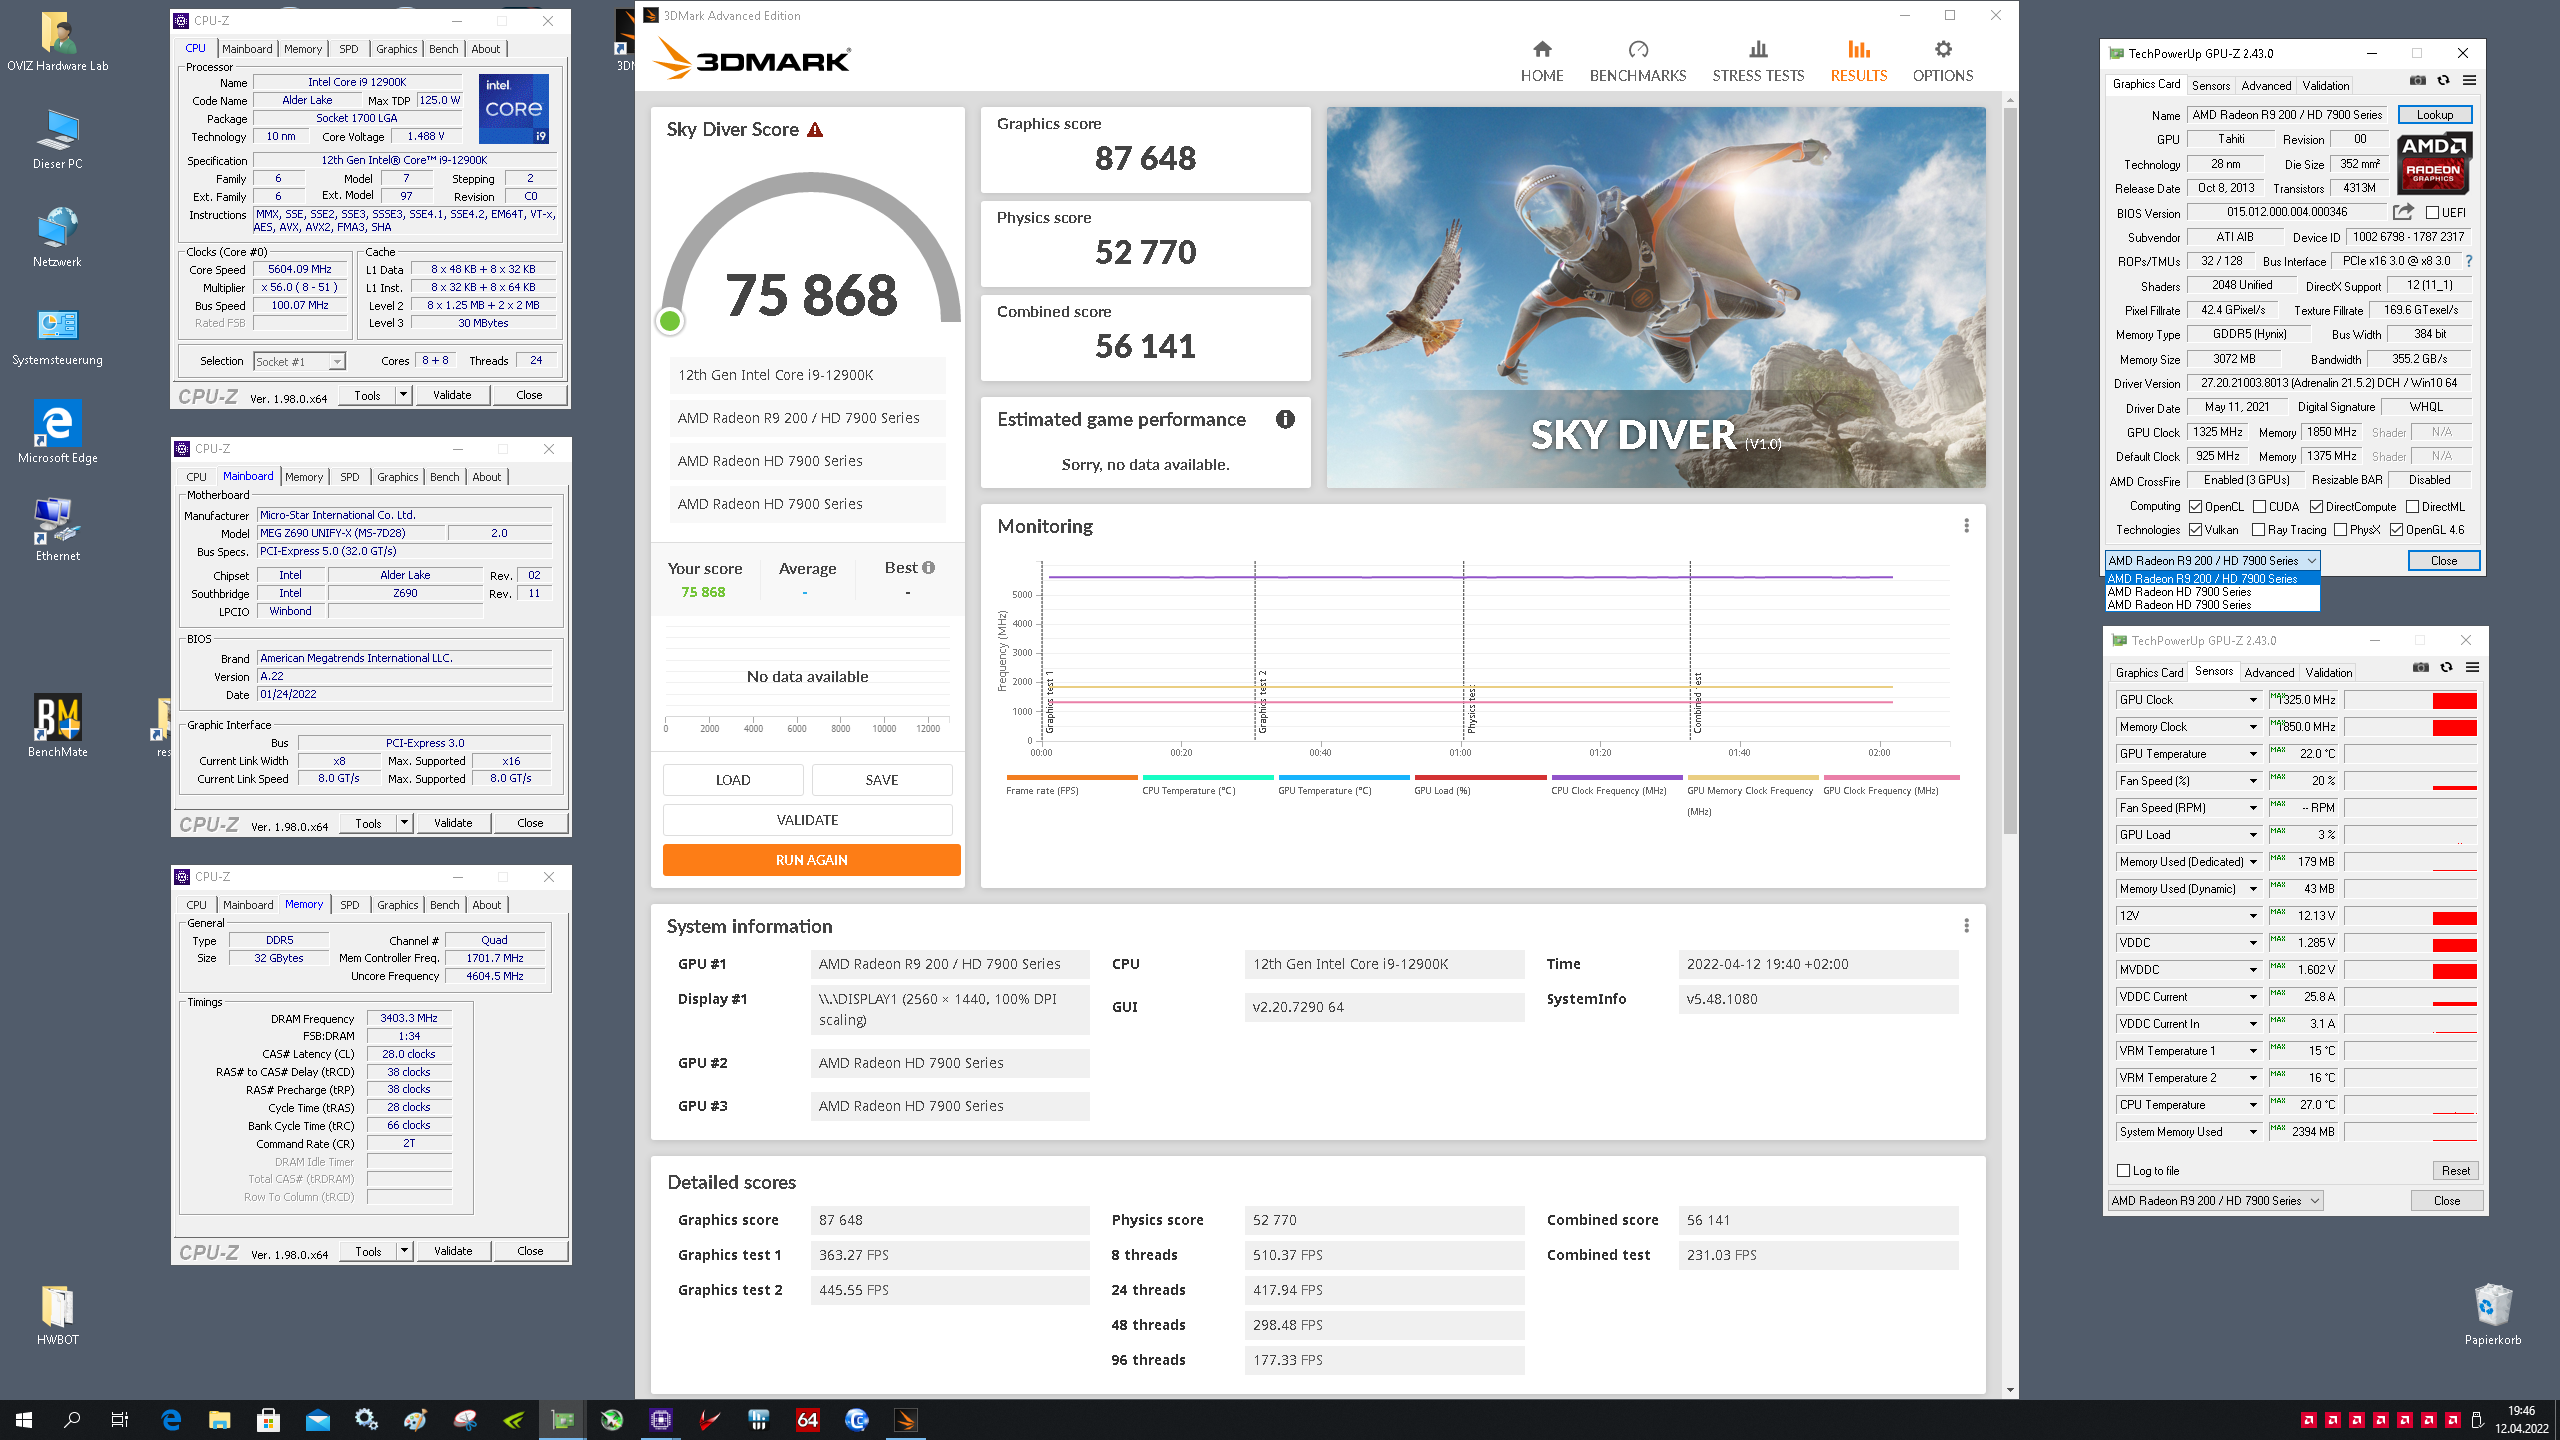Image resolution: width=2560 pixels, height=1440 pixels.
Task: Open the STRESS TESTS section
Action: [1758, 61]
